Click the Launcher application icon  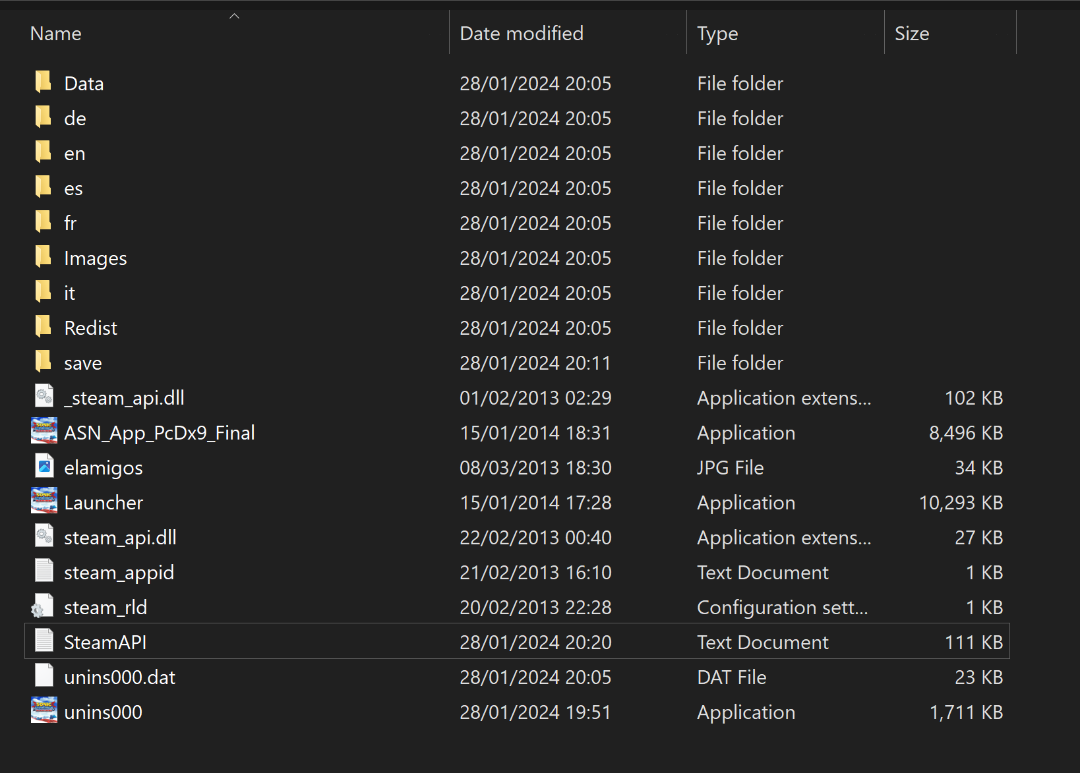coord(43,502)
